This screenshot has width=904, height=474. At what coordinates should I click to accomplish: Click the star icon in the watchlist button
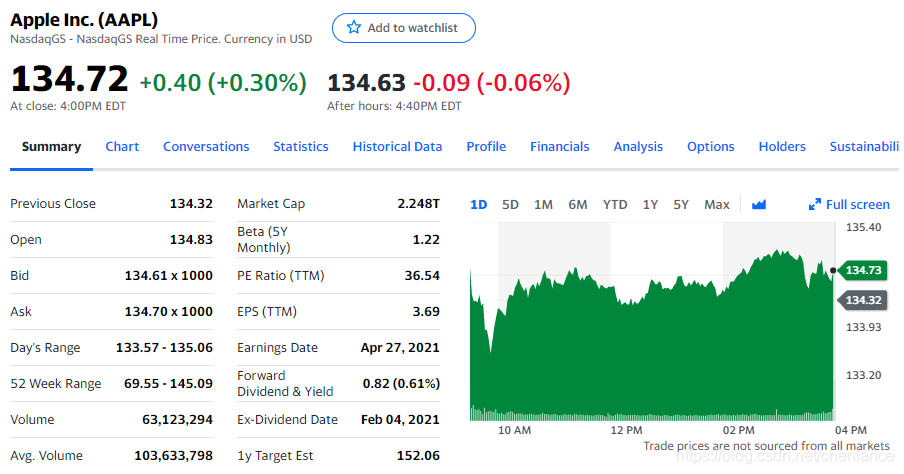click(x=354, y=27)
